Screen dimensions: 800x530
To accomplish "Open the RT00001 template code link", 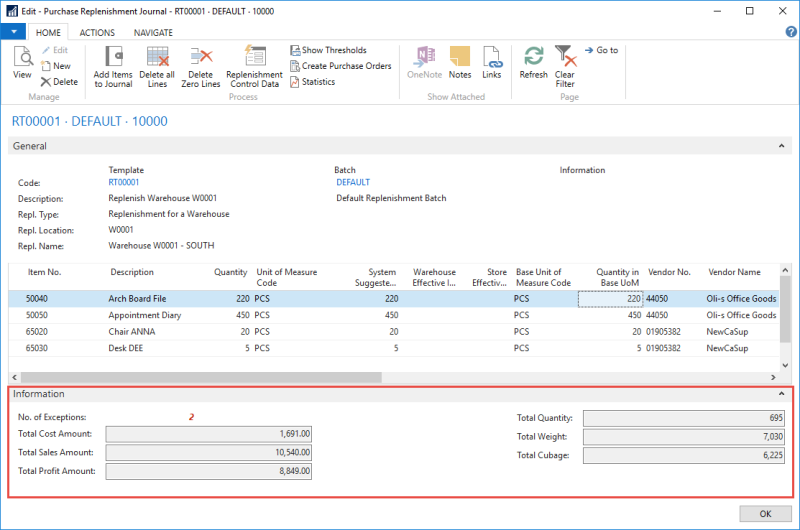I will [124, 183].
